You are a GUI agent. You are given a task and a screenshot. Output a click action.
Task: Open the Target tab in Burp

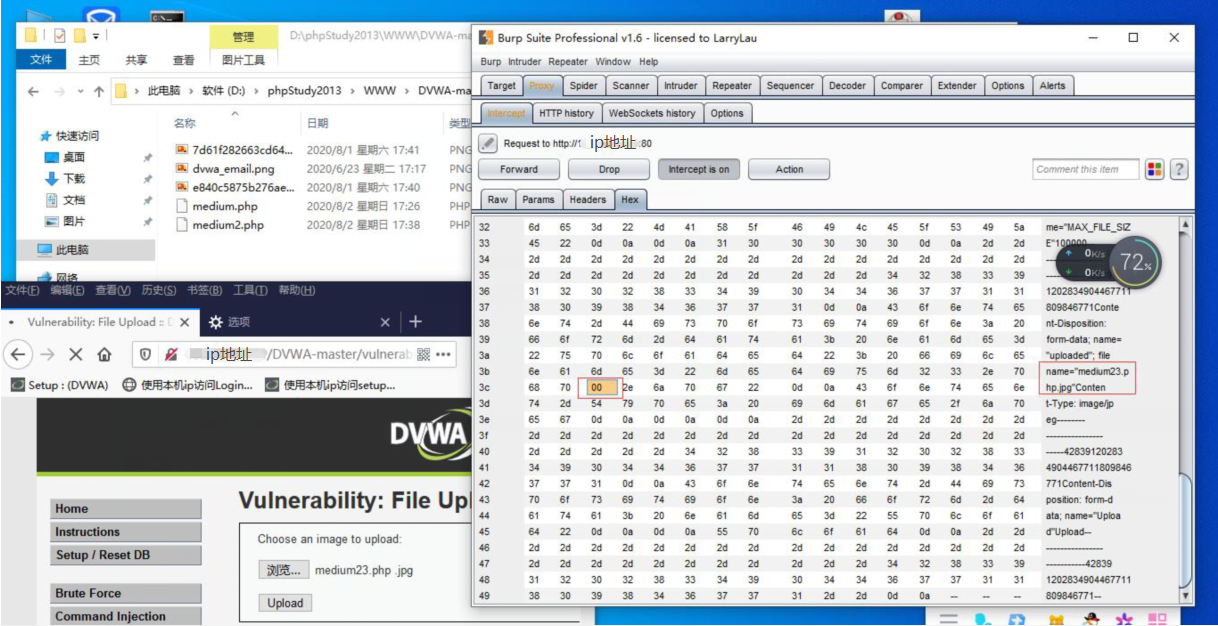coord(501,85)
